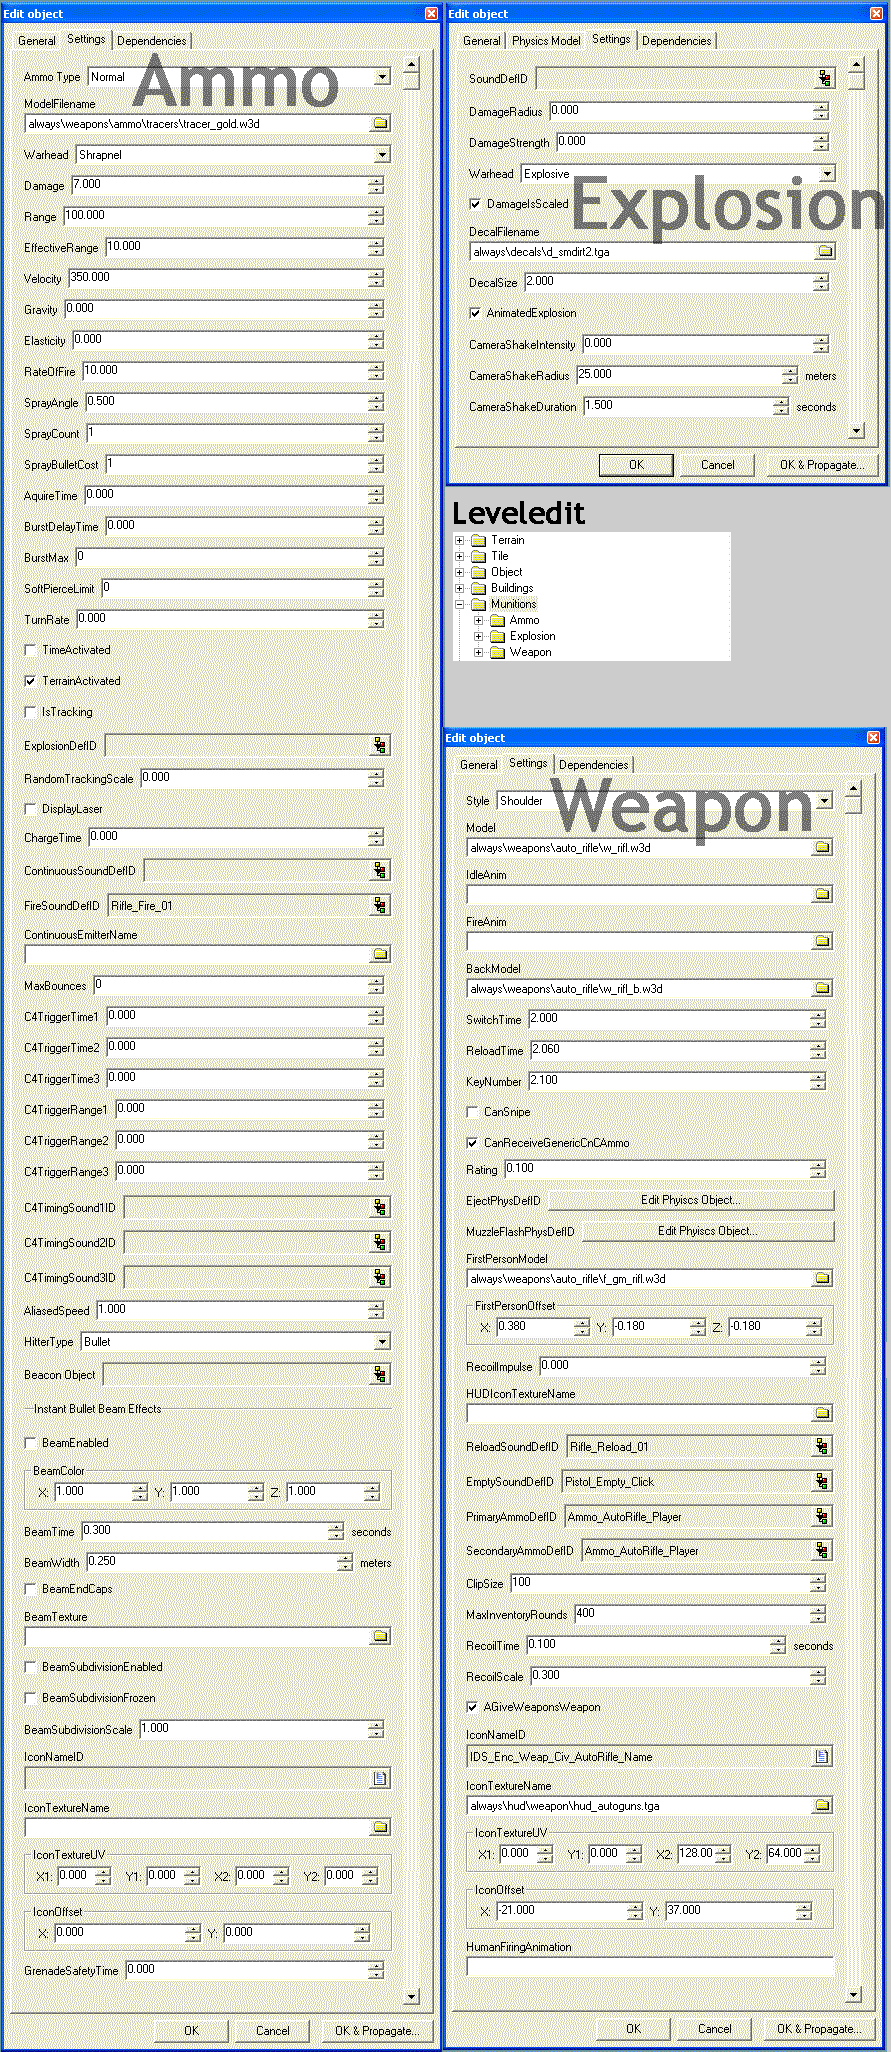Pick a SoundDefID preset in Explosion

click(x=825, y=78)
